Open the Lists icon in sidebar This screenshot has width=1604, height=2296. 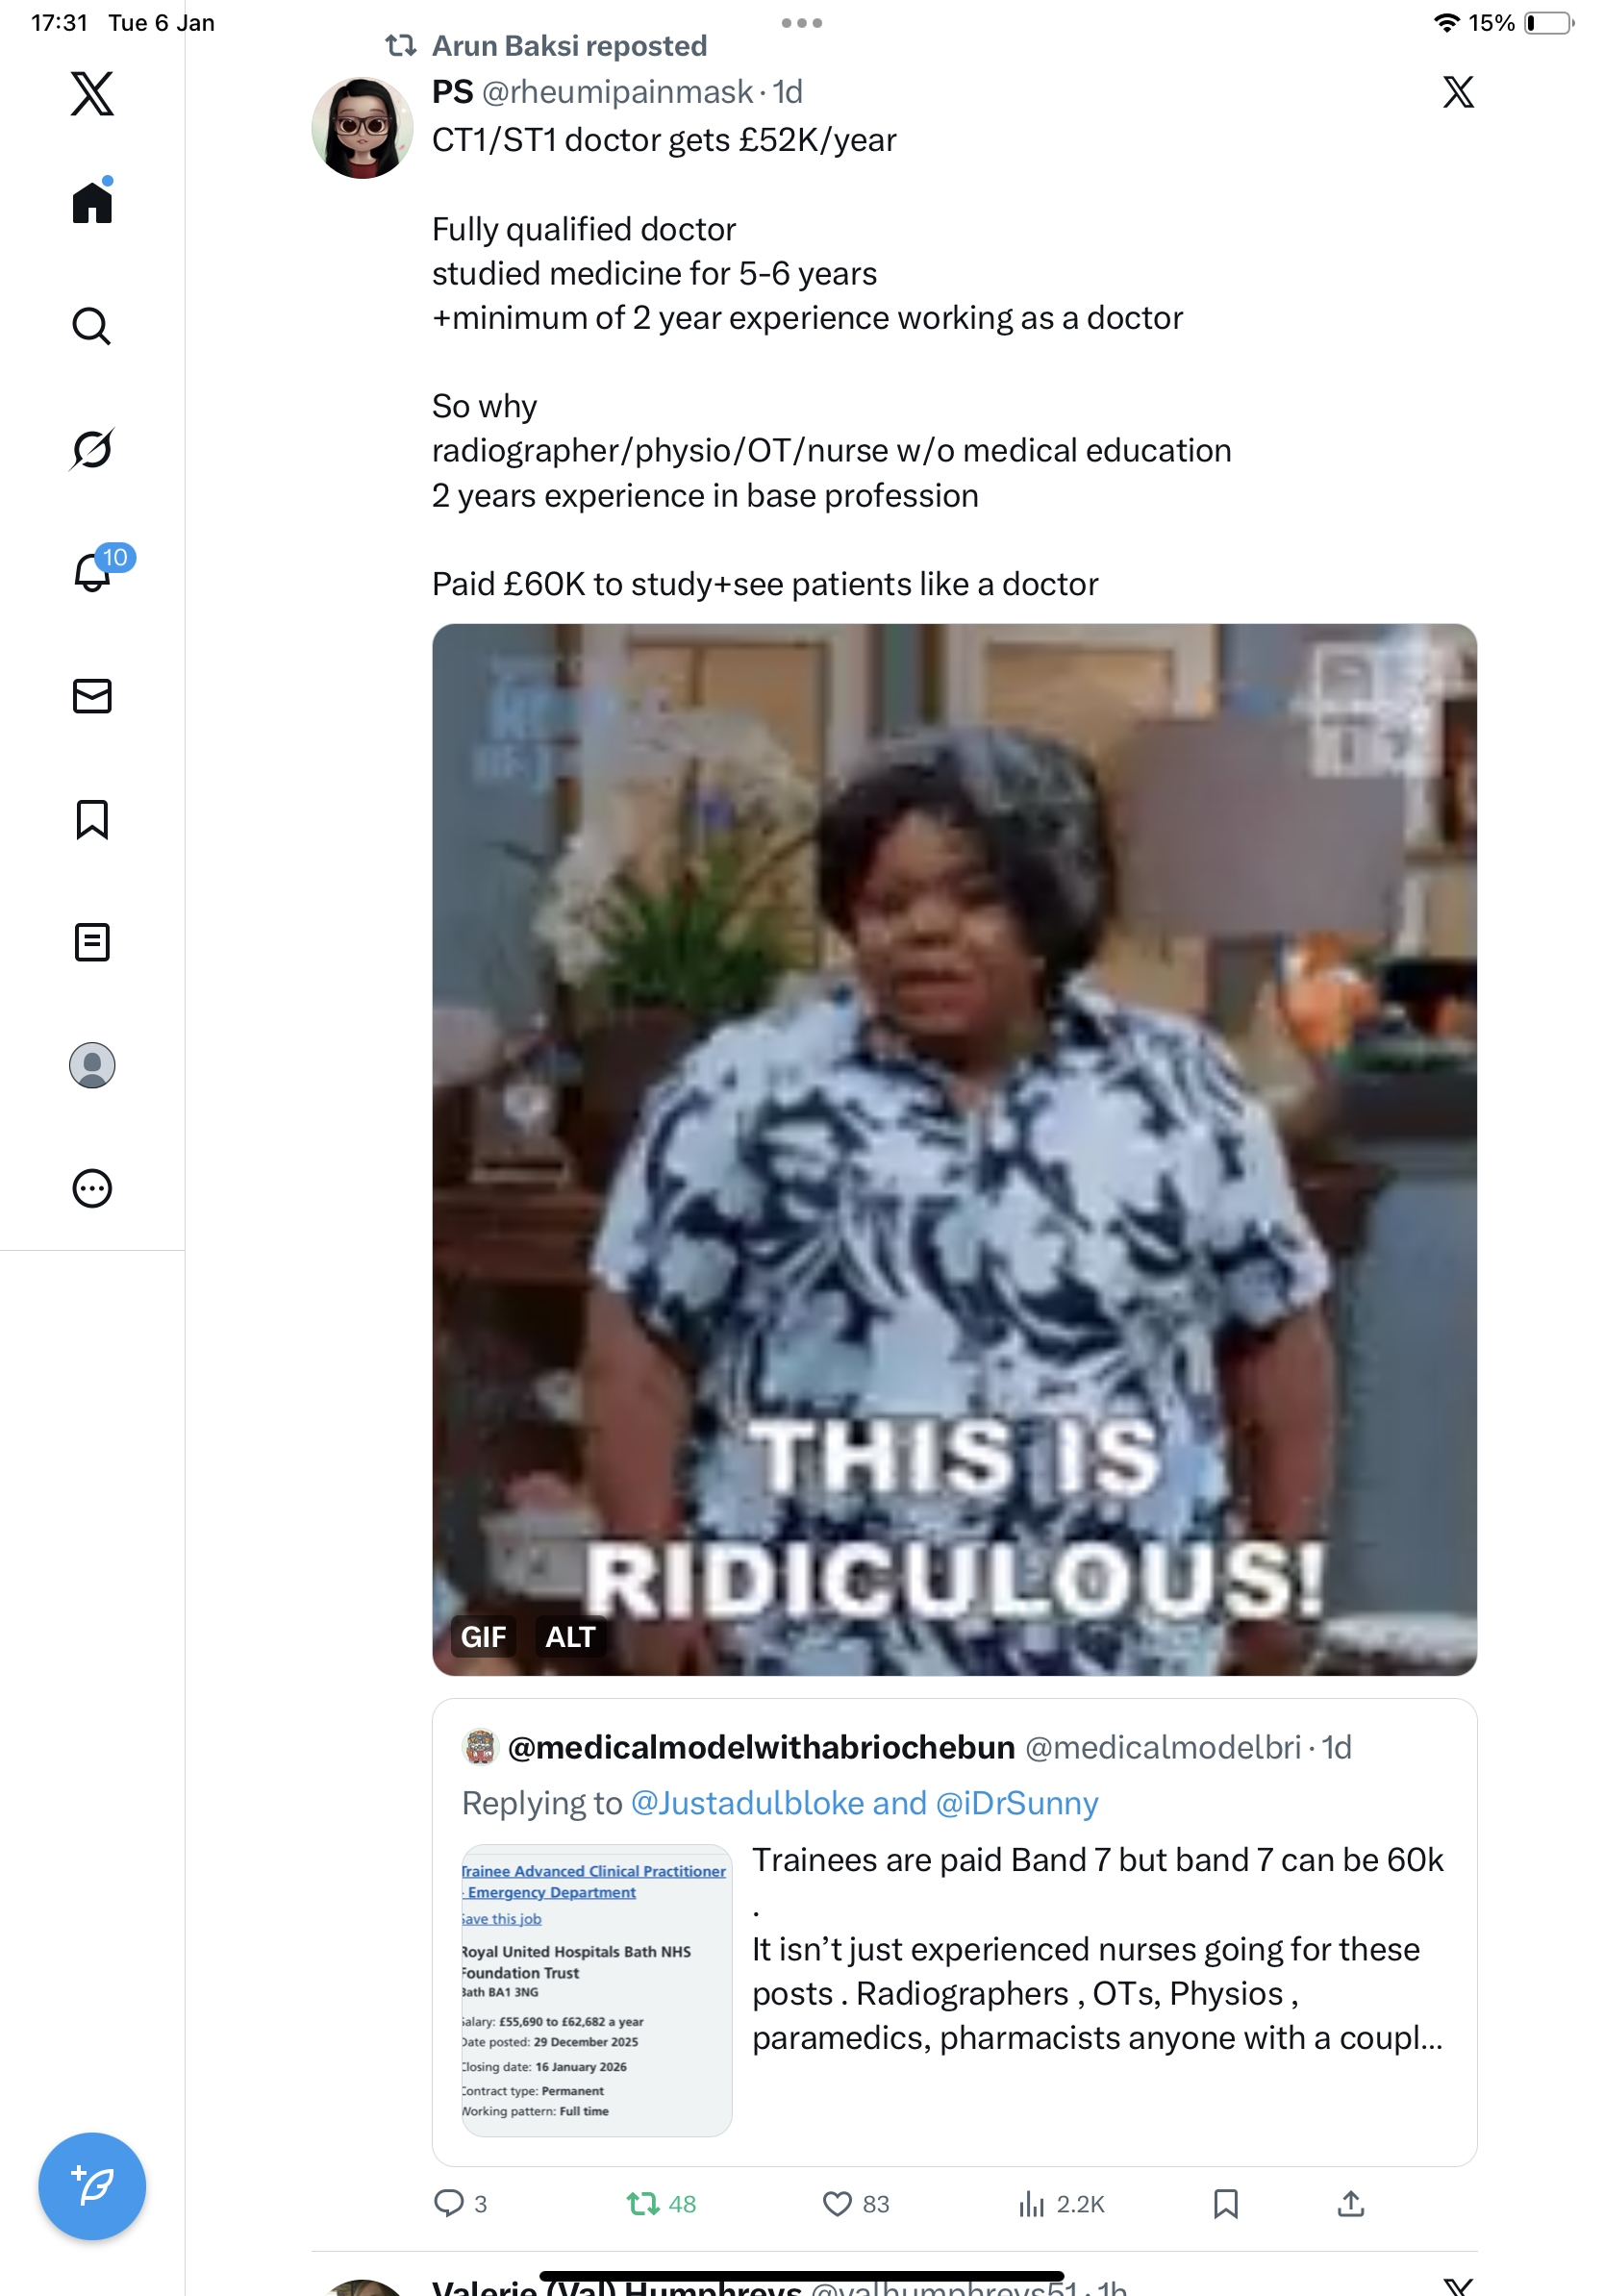coord(92,942)
